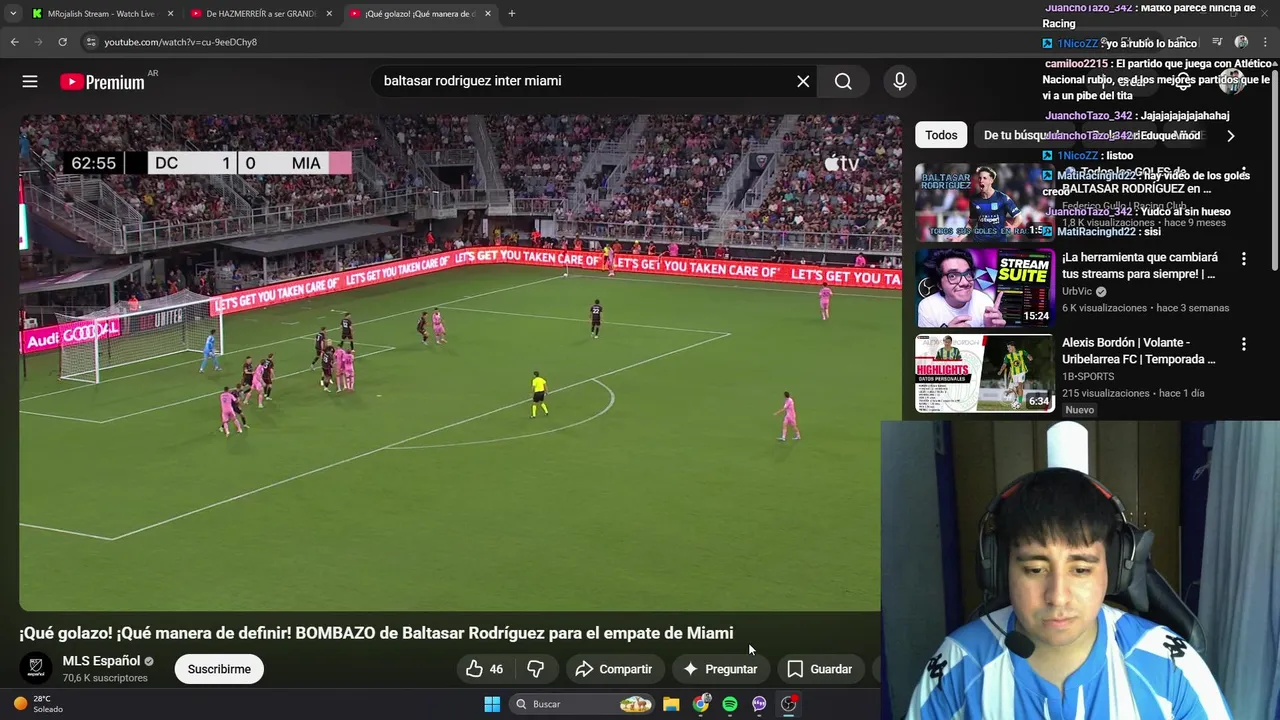Go back with the browser back arrow
Screen dimensions: 1280x720
tap(14, 42)
